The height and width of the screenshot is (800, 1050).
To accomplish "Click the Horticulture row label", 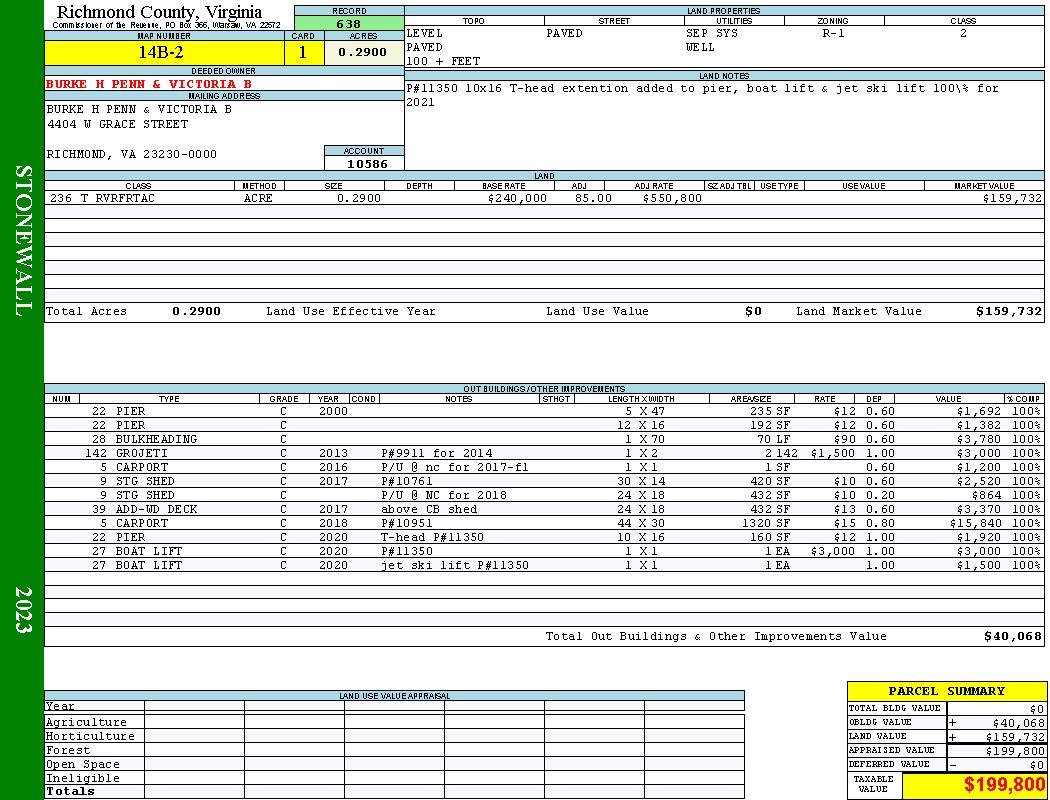I will pyautogui.click(x=90, y=736).
